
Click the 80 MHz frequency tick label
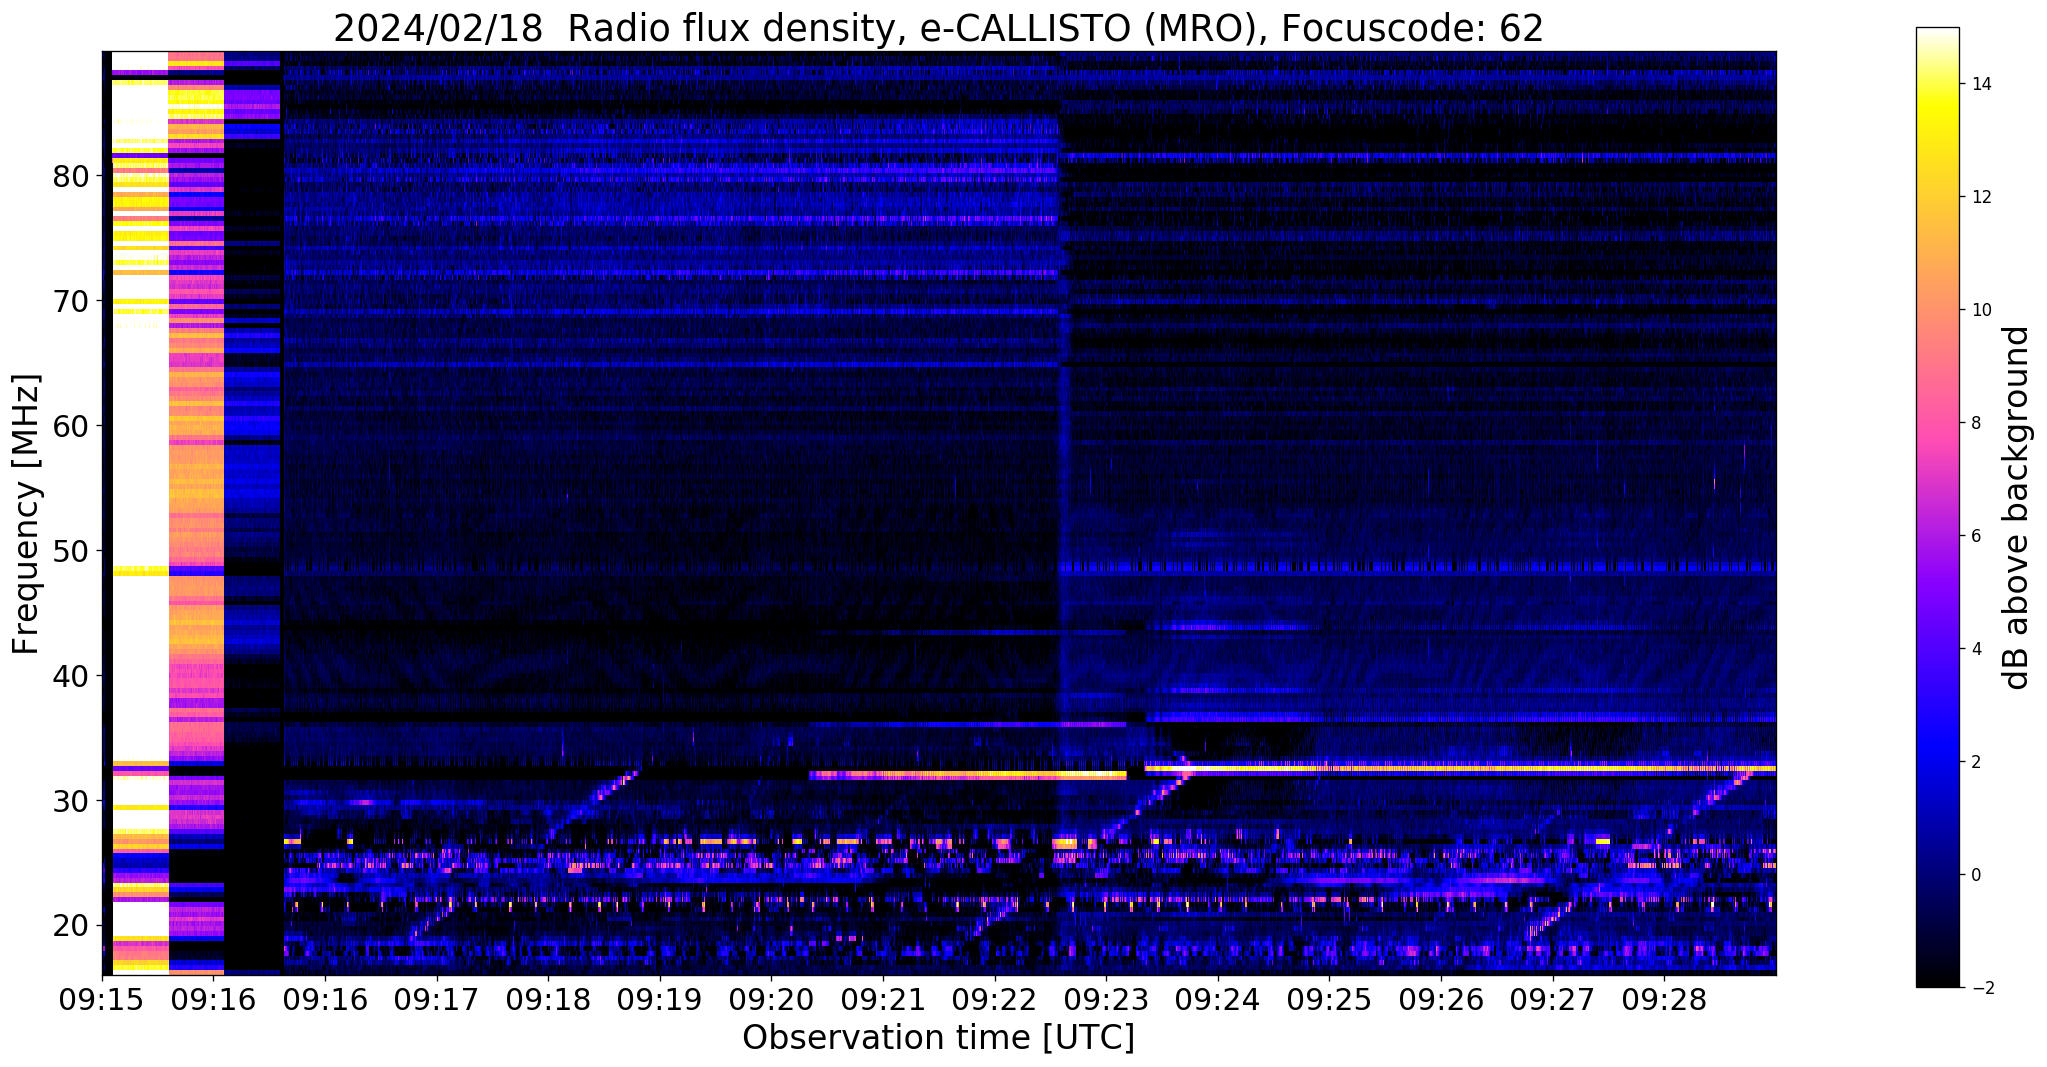point(71,176)
